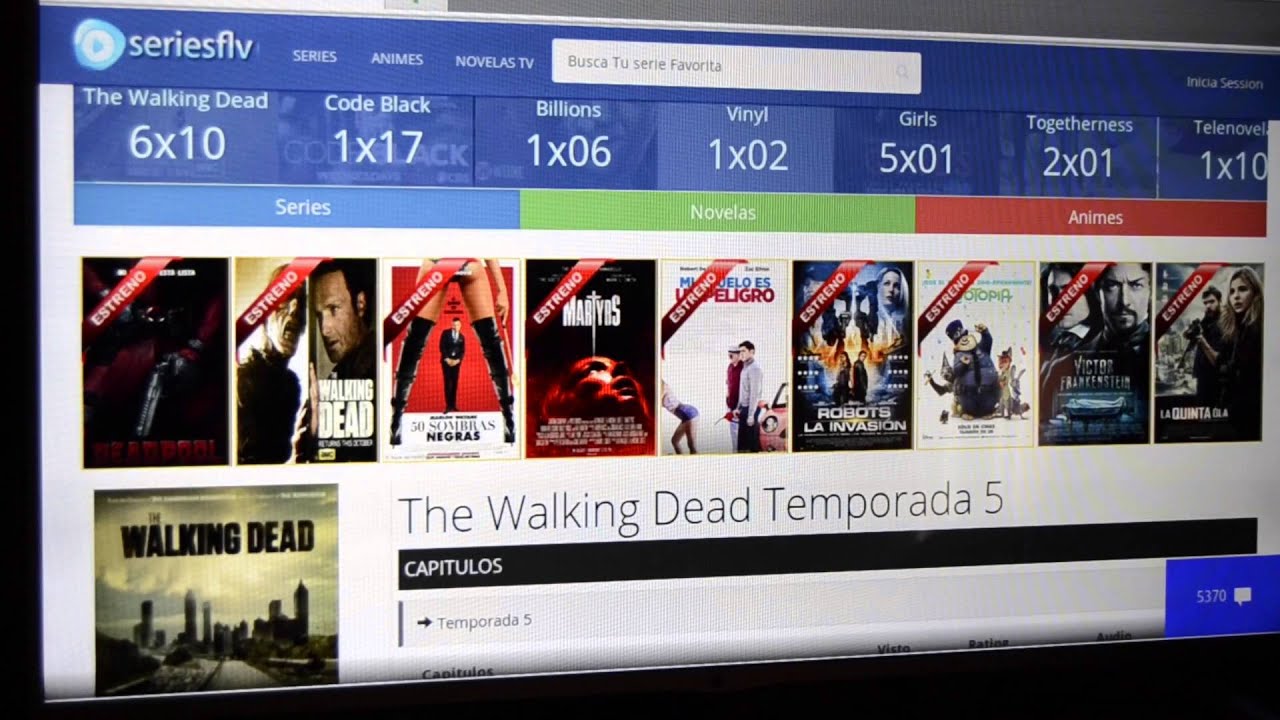Open the NOVELAS TV menu
1280x720 pixels.
(494, 62)
